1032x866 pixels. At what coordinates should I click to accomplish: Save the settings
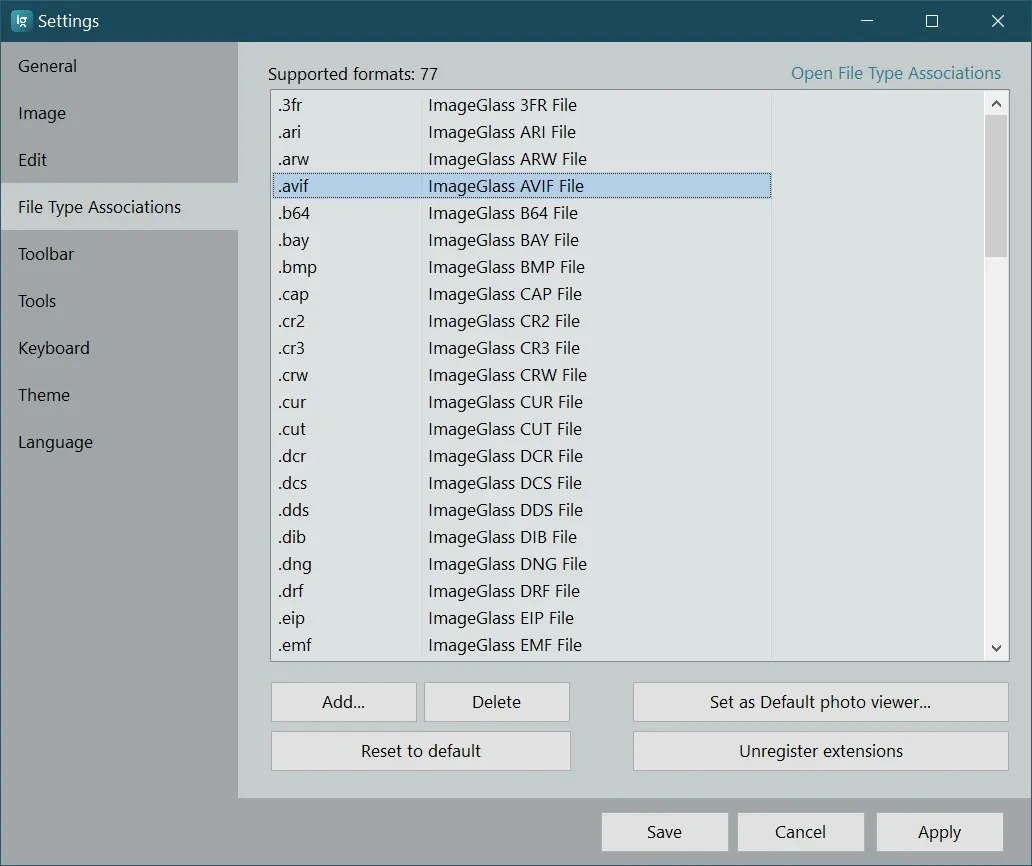665,832
